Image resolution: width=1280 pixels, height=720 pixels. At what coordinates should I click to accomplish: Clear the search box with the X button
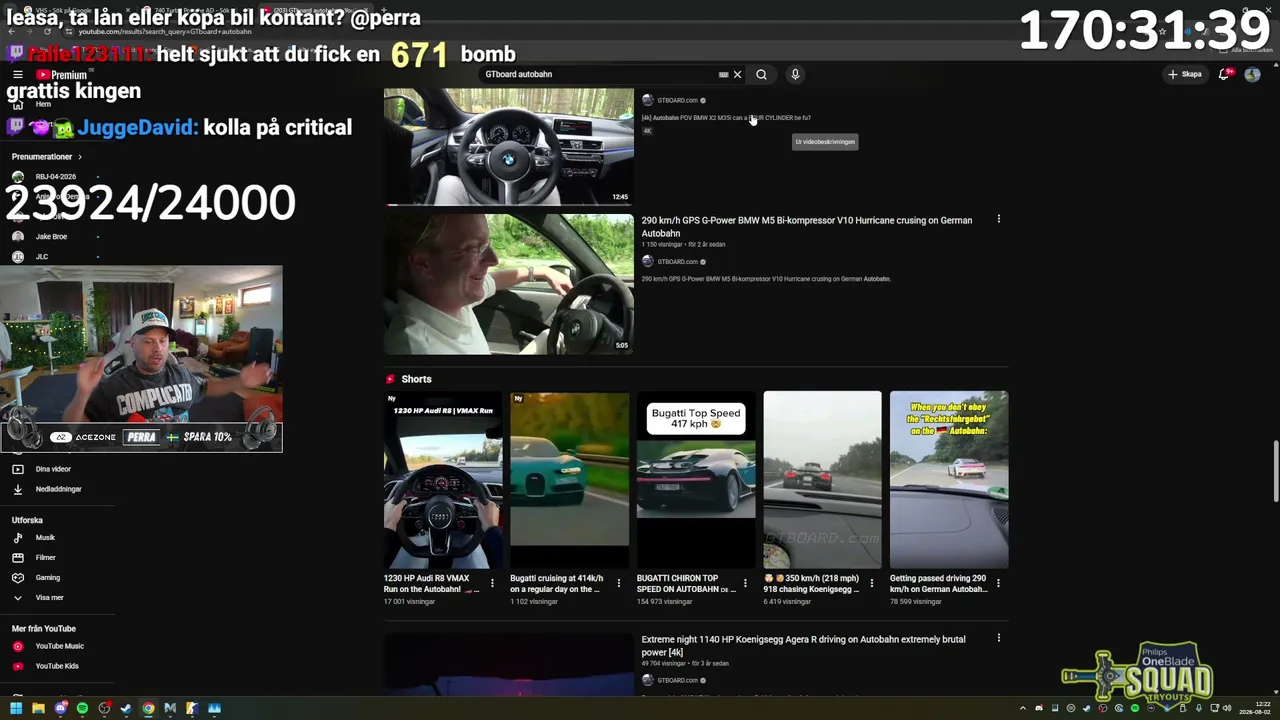(737, 74)
